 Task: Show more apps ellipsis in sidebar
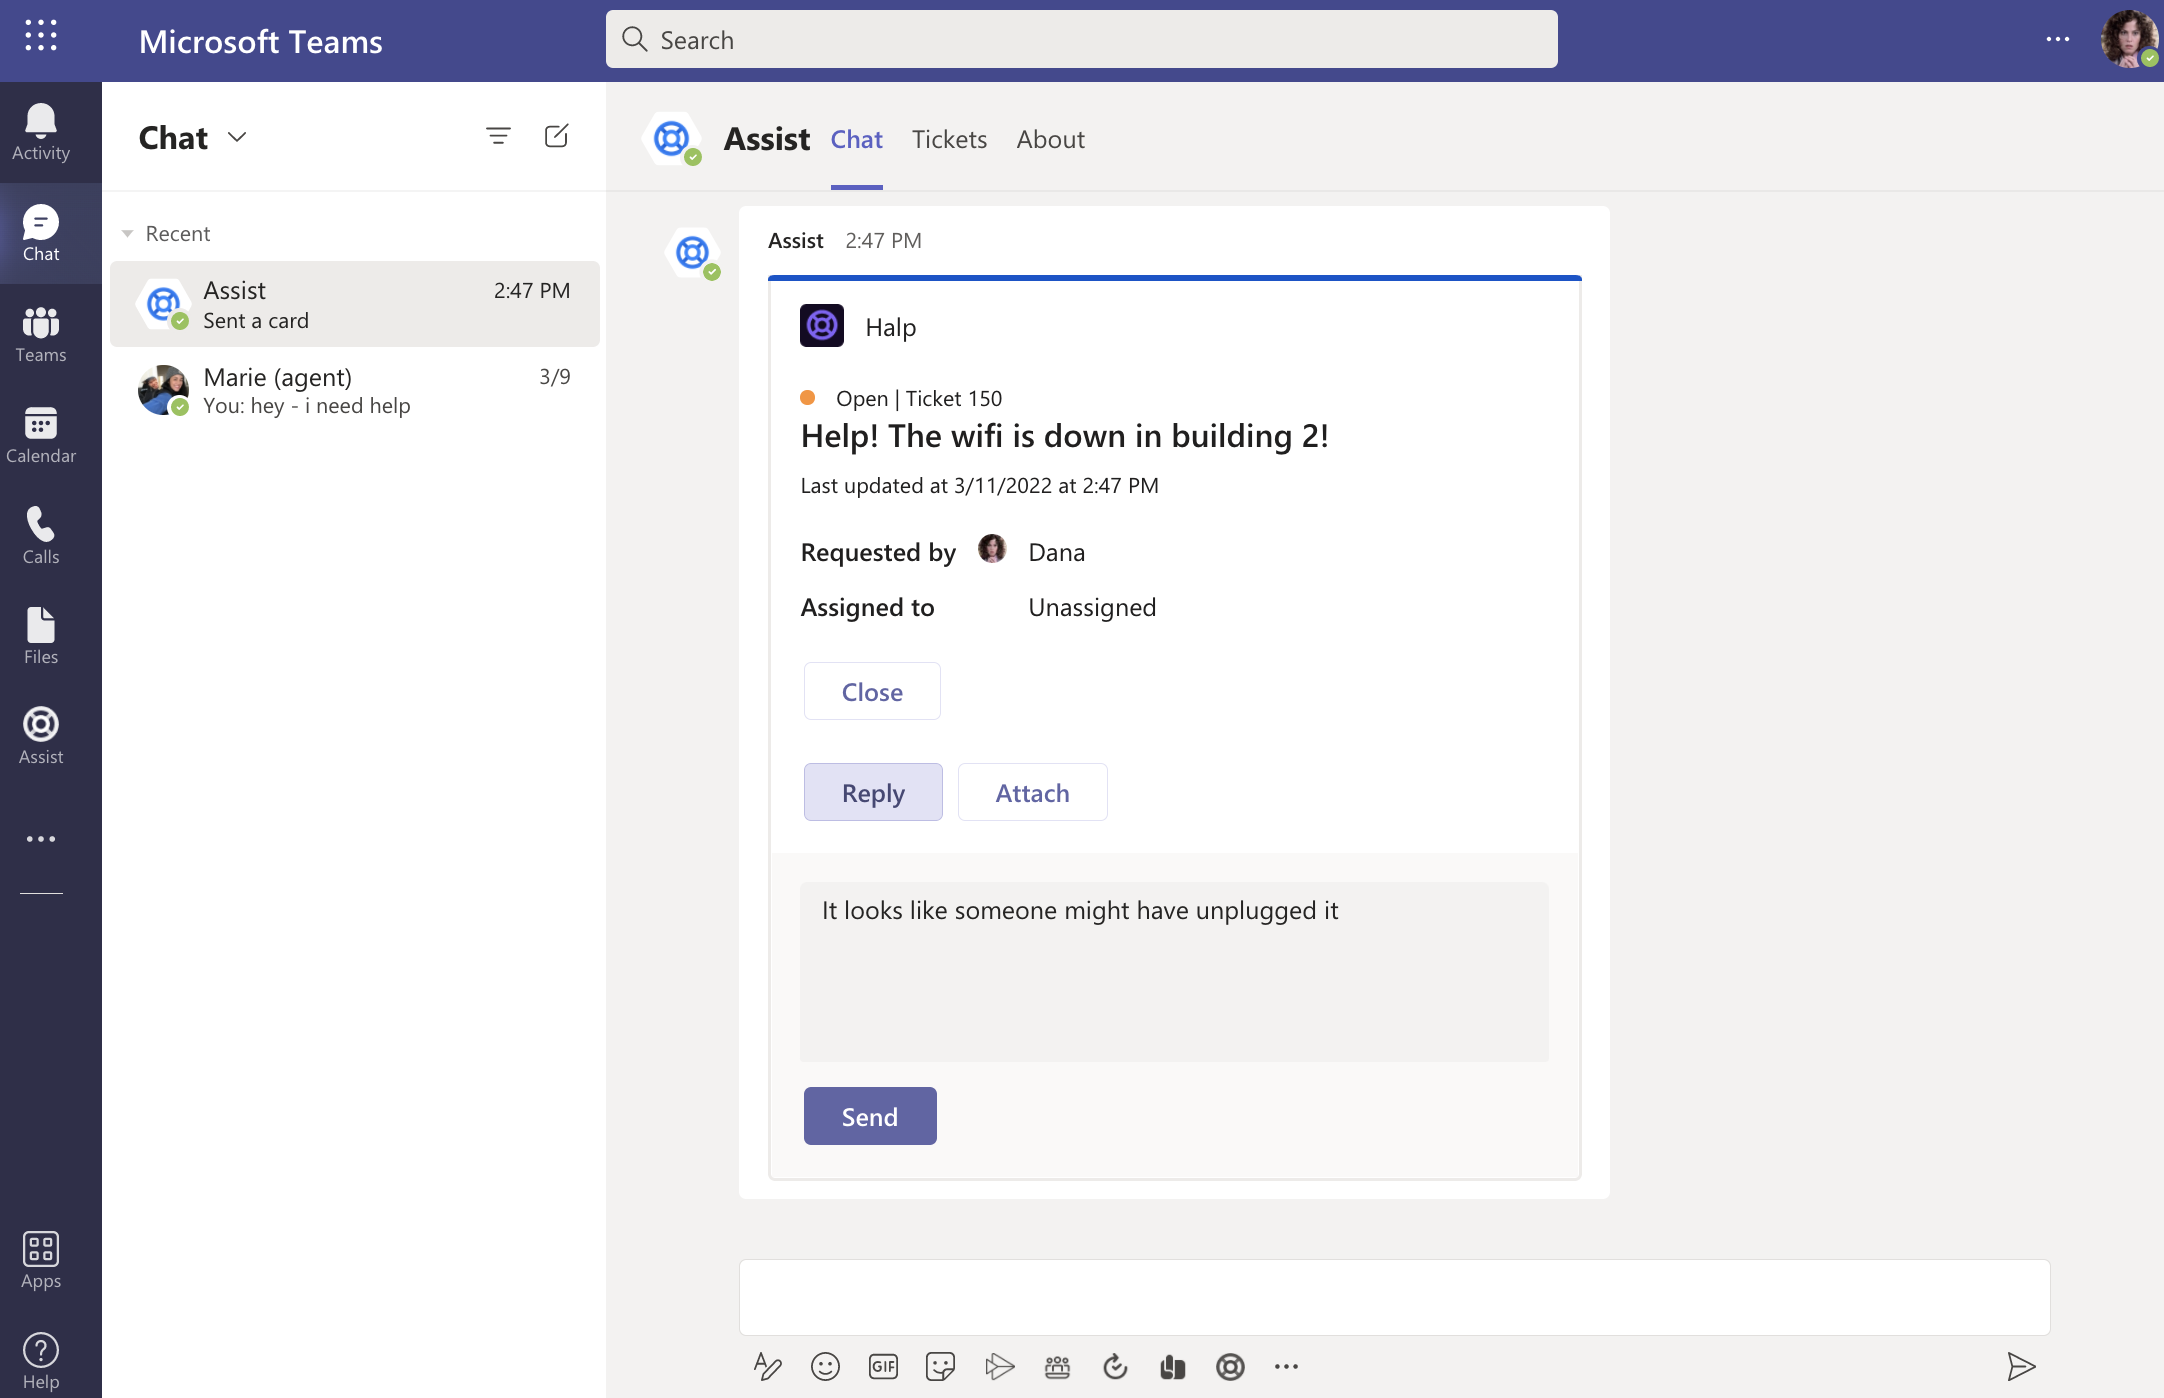[x=41, y=839]
